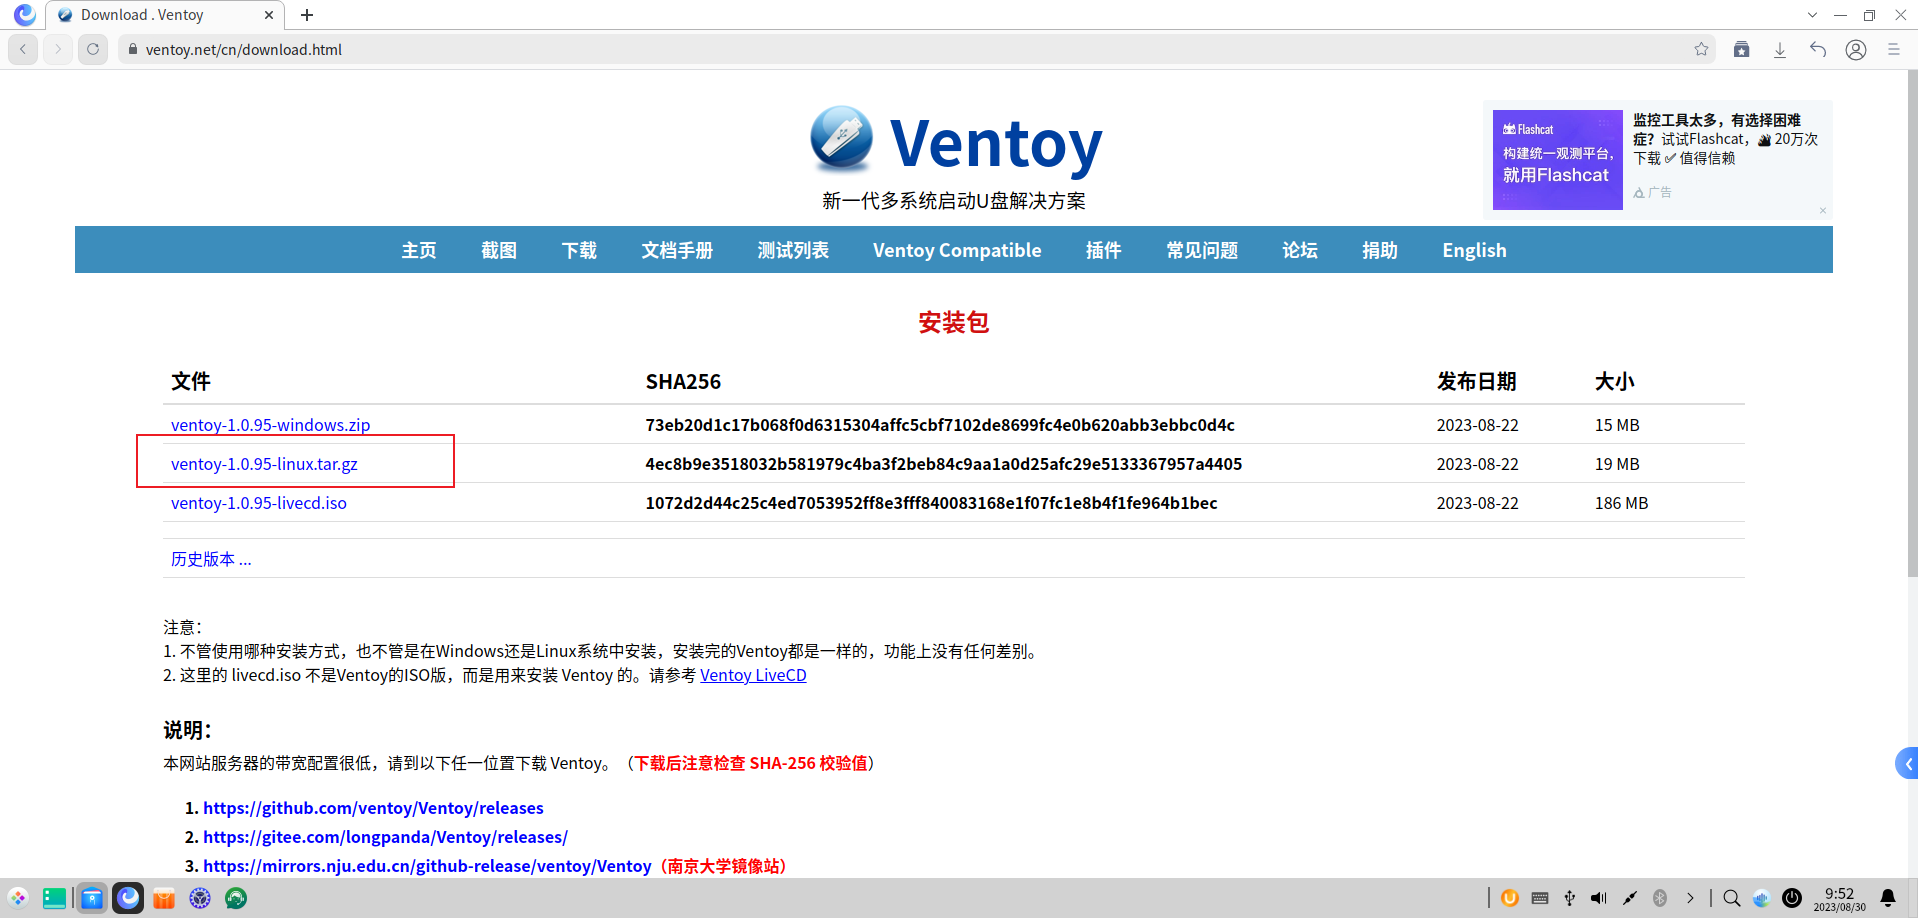The image size is (1918, 918).
Task: Open the Ventoy LiveCD link
Action: (753, 675)
